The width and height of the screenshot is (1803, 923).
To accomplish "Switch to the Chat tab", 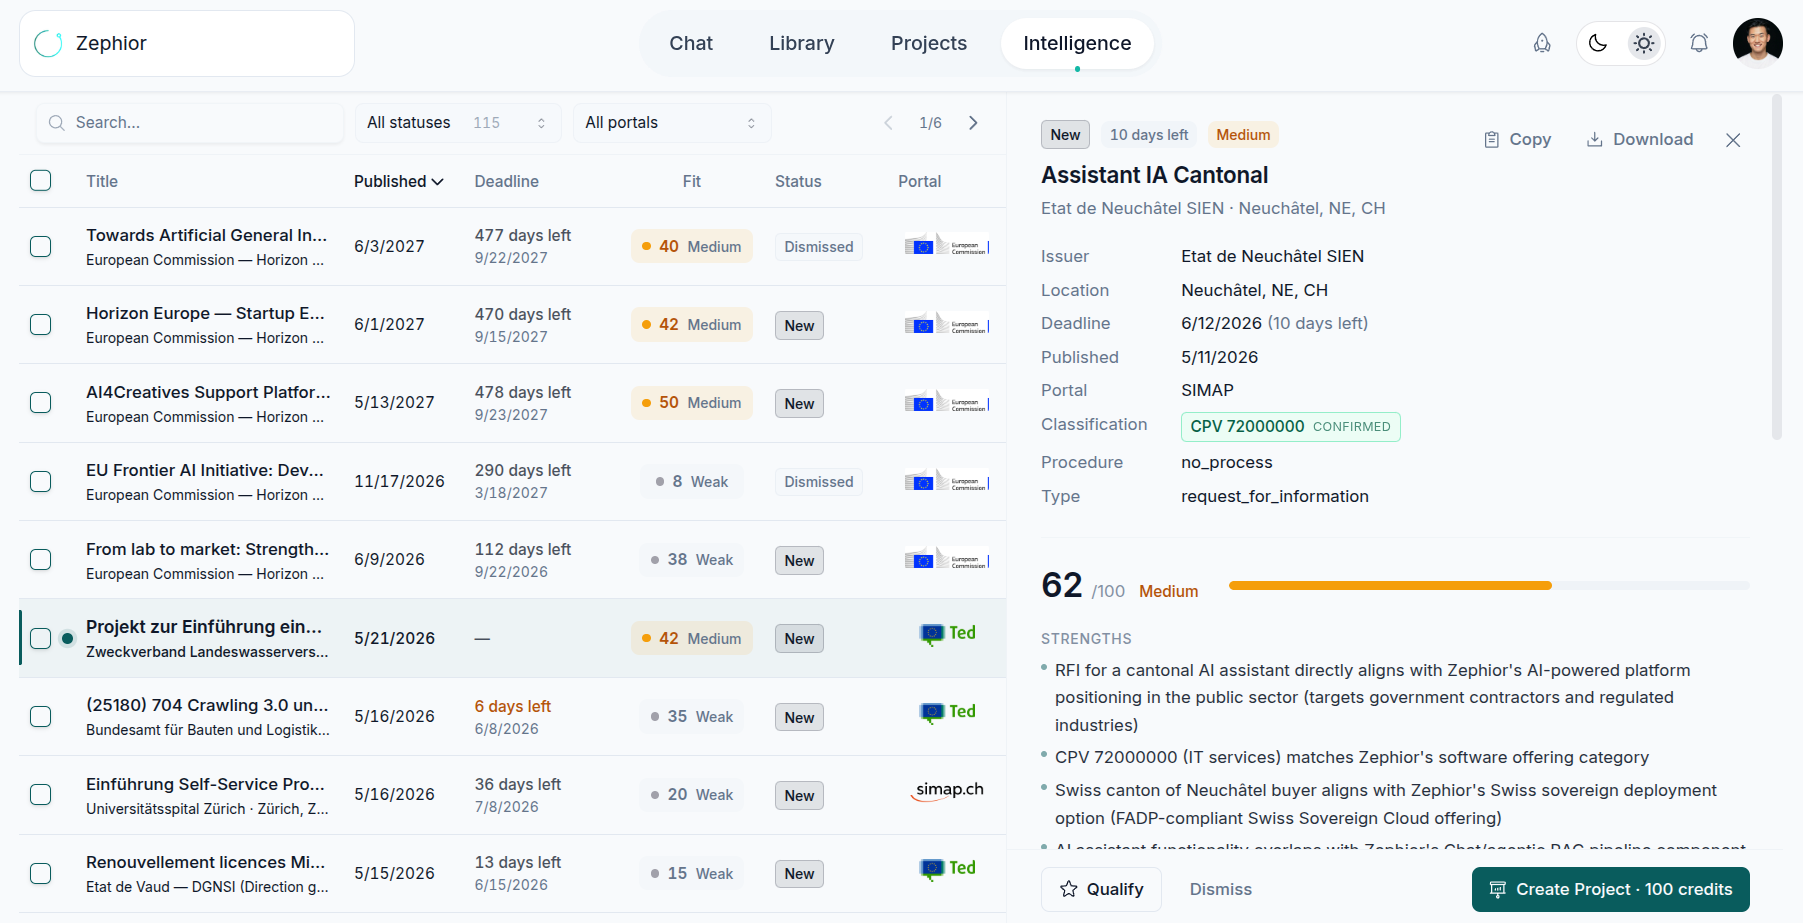I will [x=691, y=43].
